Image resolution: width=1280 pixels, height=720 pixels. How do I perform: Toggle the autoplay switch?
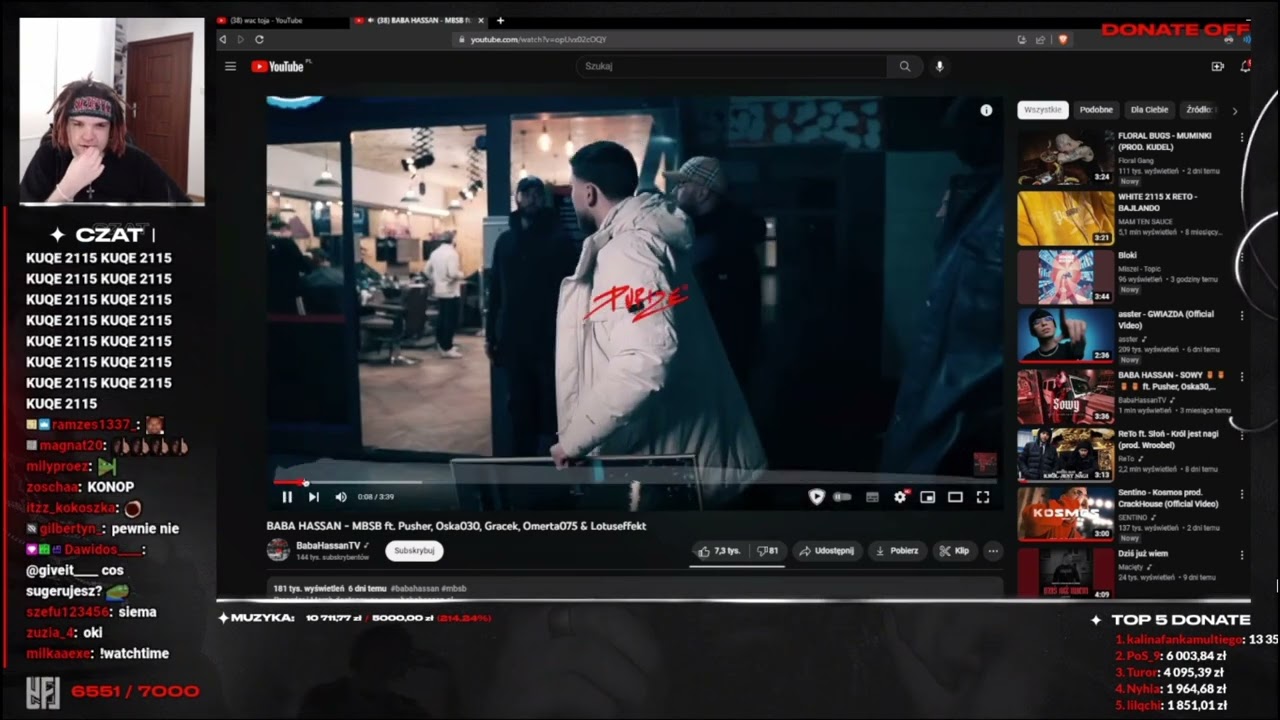(x=843, y=497)
